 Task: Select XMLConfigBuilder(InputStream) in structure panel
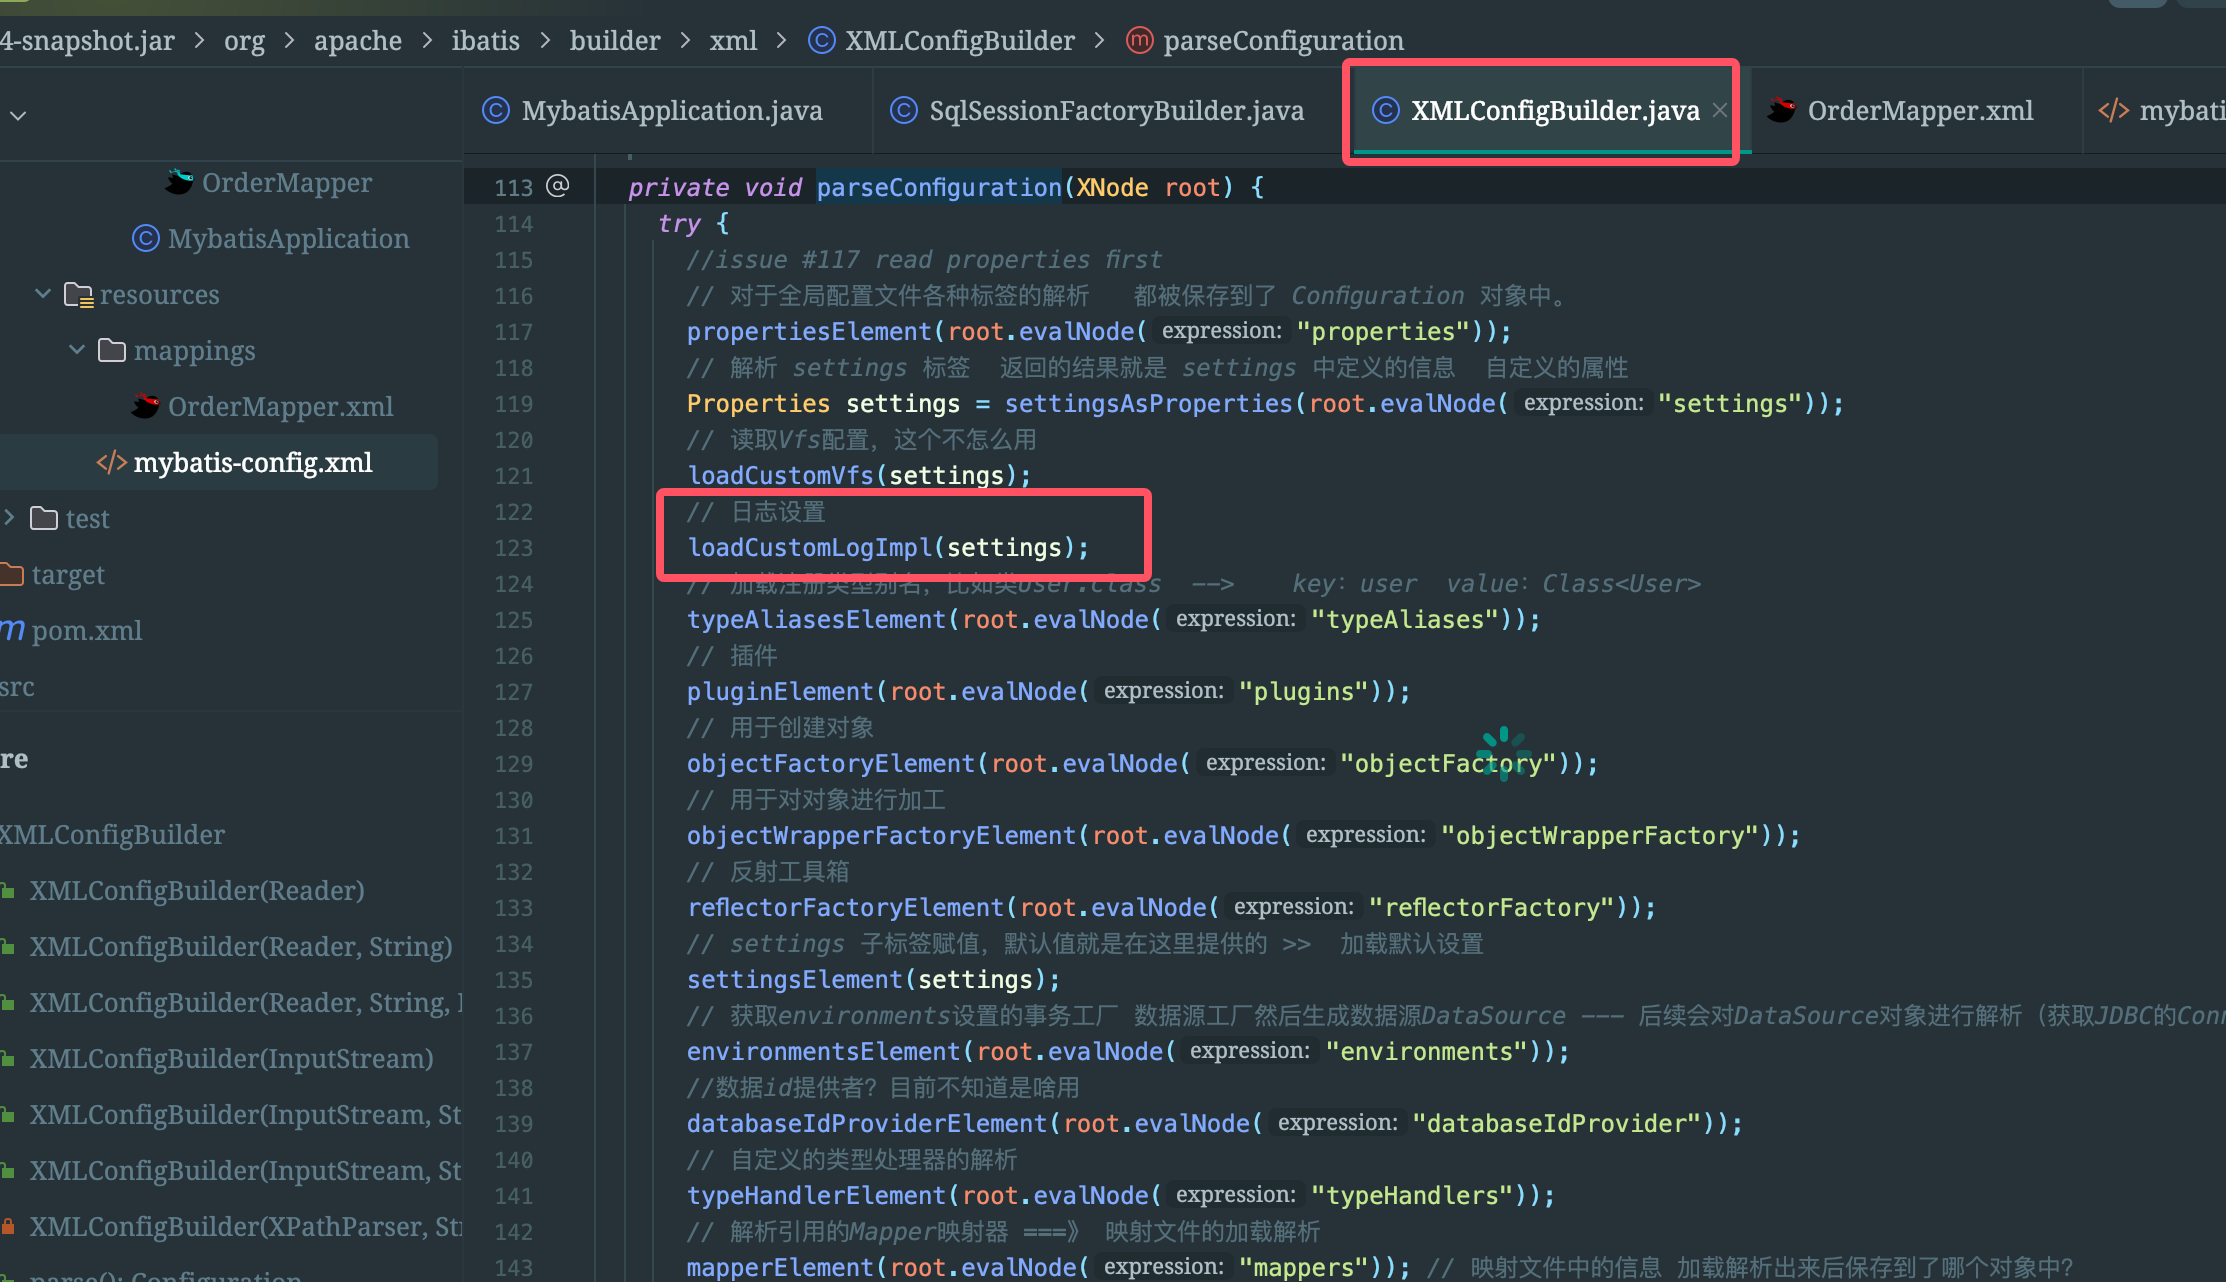(x=231, y=1058)
